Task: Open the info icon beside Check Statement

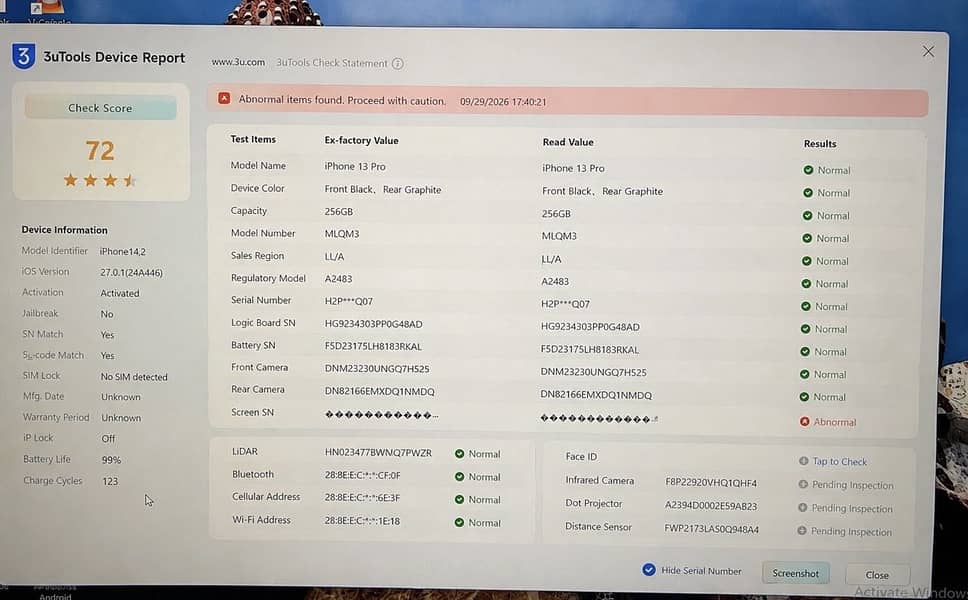Action: [x=398, y=64]
